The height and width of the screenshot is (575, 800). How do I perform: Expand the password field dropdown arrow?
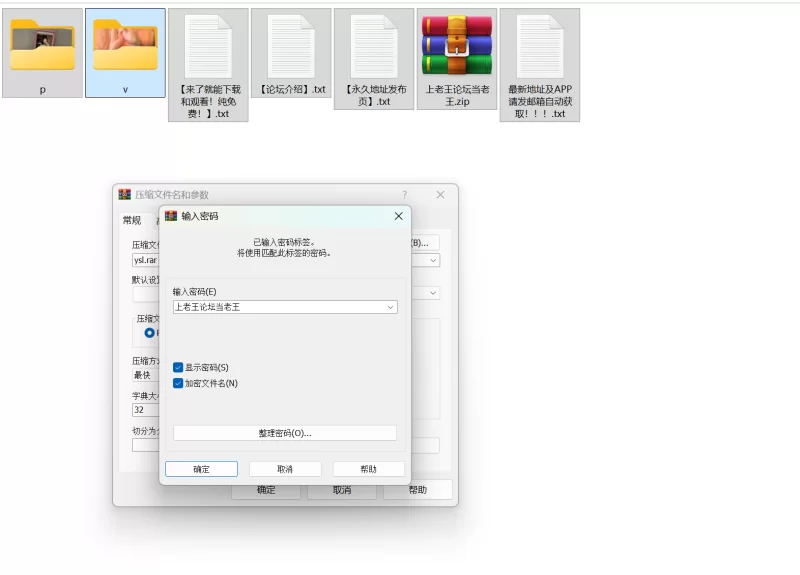[x=390, y=307]
